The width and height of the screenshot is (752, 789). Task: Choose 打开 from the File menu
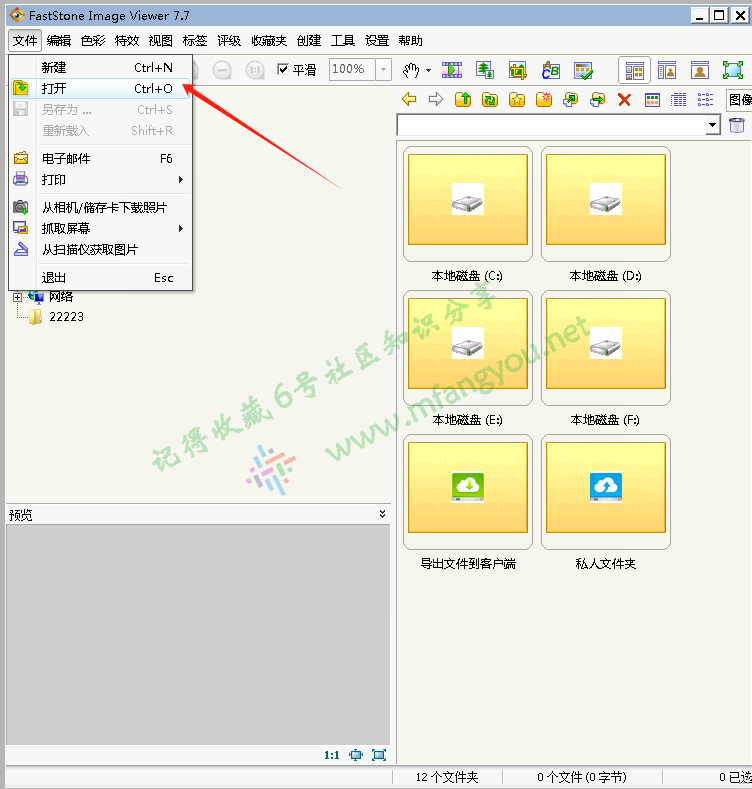tap(54, 89)
